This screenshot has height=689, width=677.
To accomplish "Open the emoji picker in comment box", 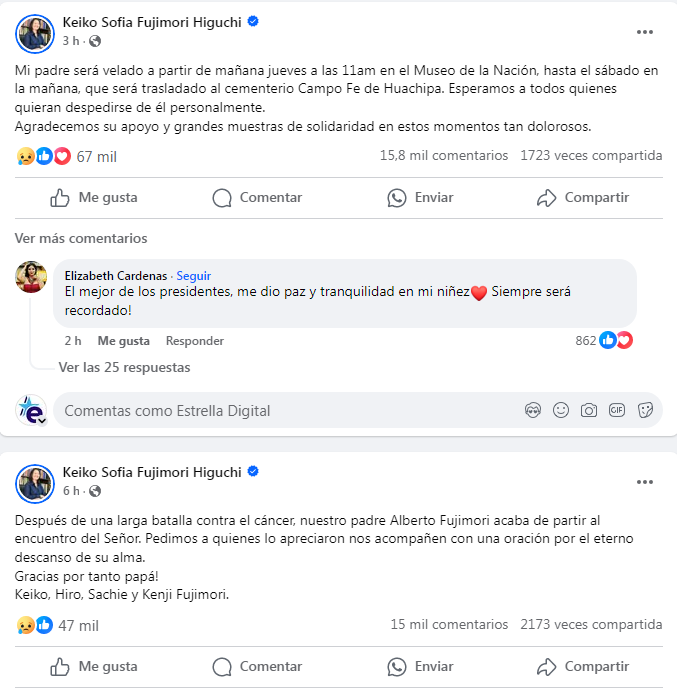I will coord(561,410).
